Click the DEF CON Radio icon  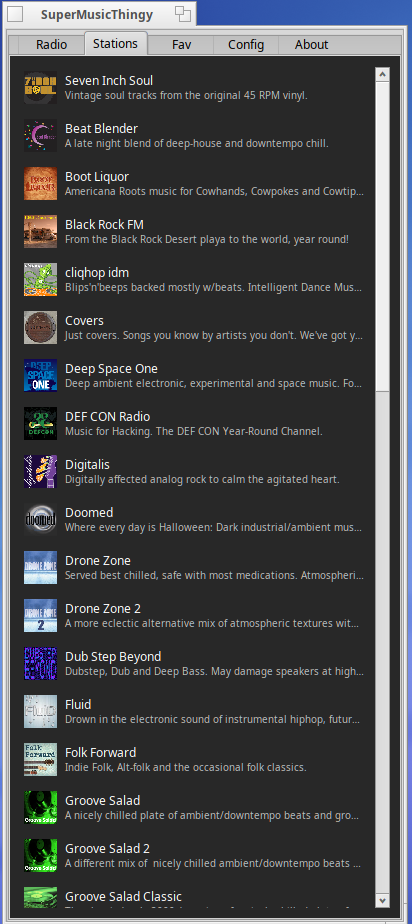pyautogui.click(x=41, y=424)
